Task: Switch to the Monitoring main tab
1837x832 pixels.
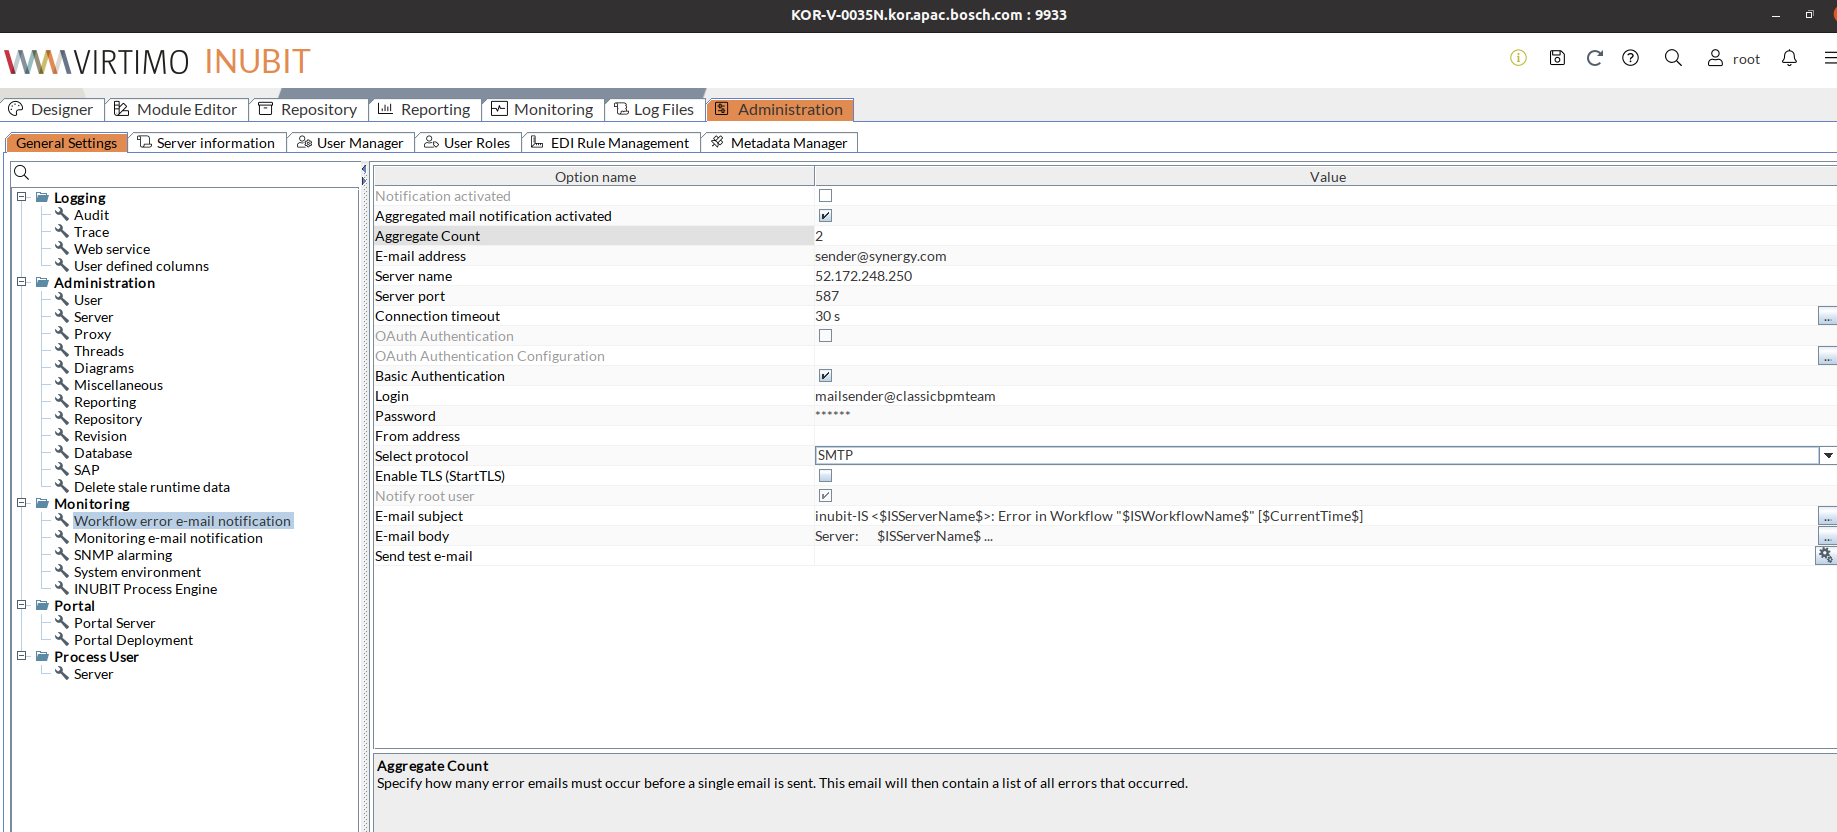Action: (542, 109)
